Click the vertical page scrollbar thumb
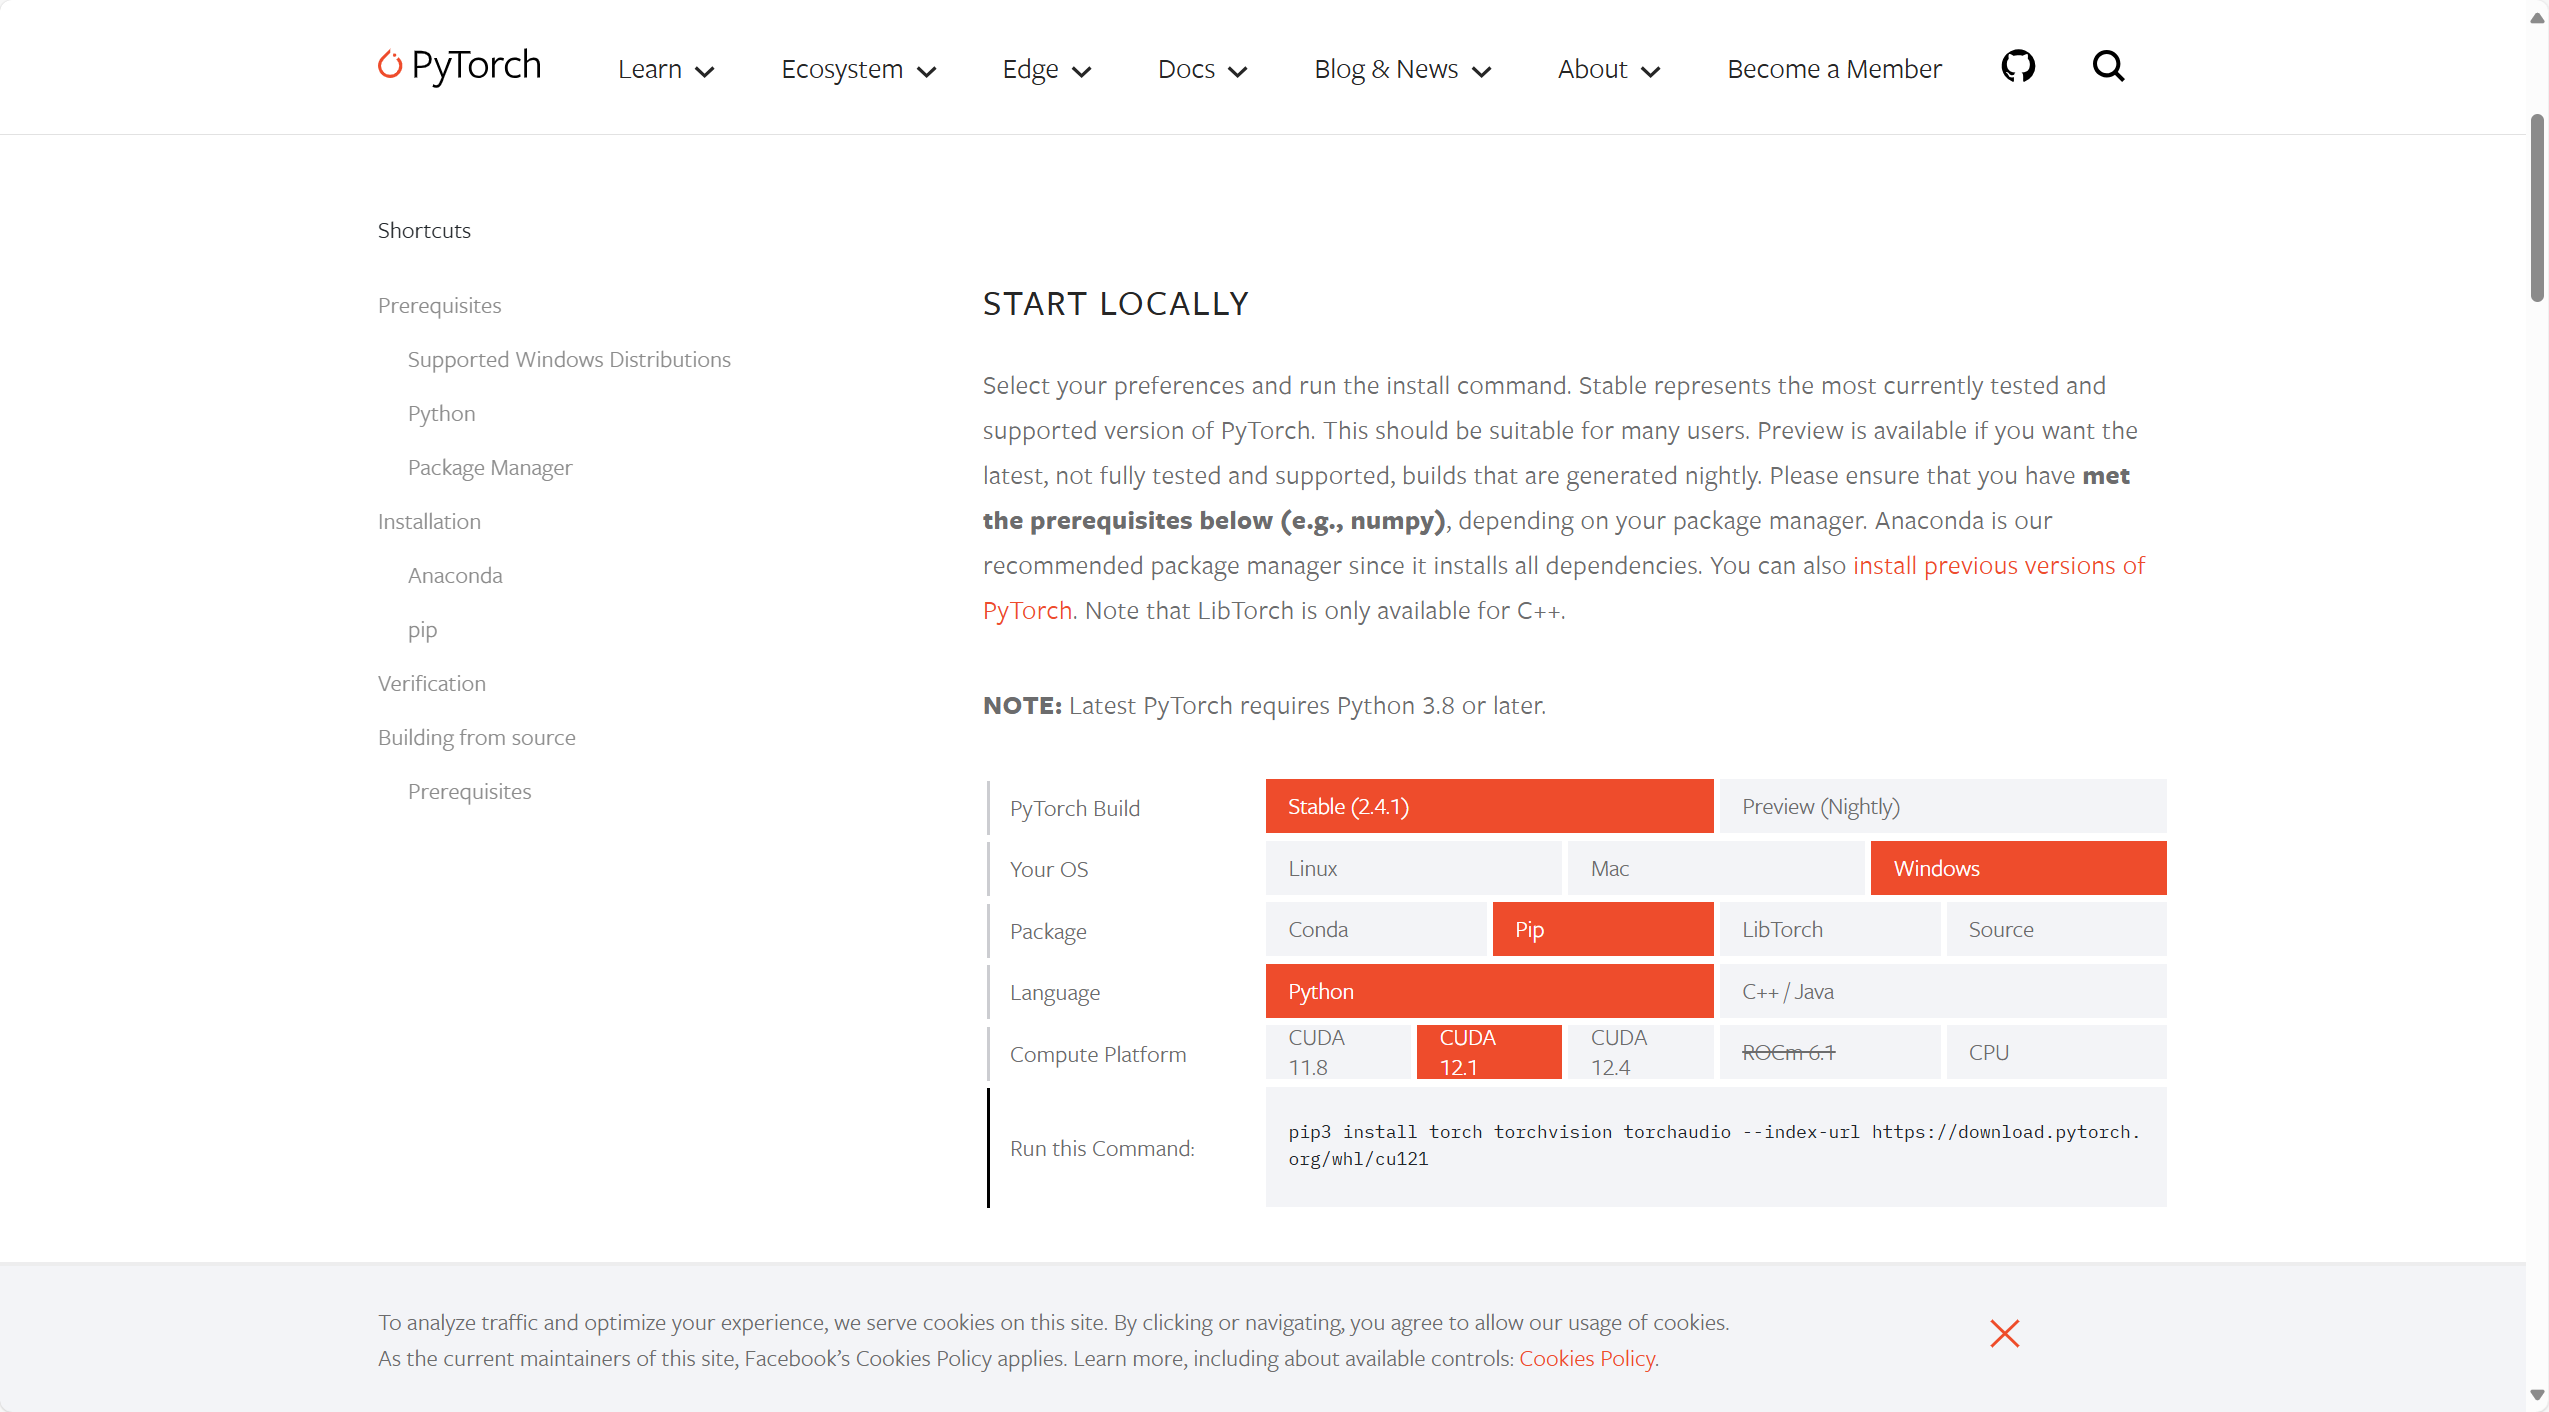Image resolution: width=2549 pixels, height=1412 pixels. tap(2537, 208)
